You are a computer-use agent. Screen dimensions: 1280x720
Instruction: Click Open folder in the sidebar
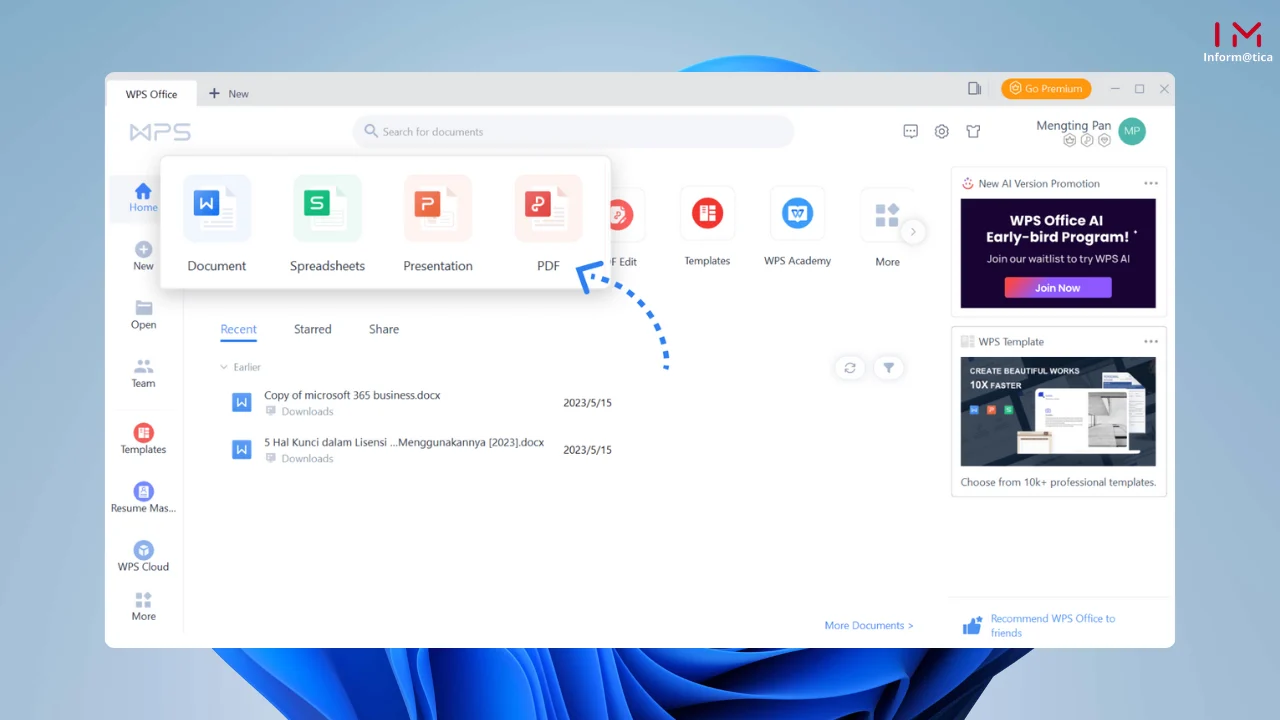point(143,315)
